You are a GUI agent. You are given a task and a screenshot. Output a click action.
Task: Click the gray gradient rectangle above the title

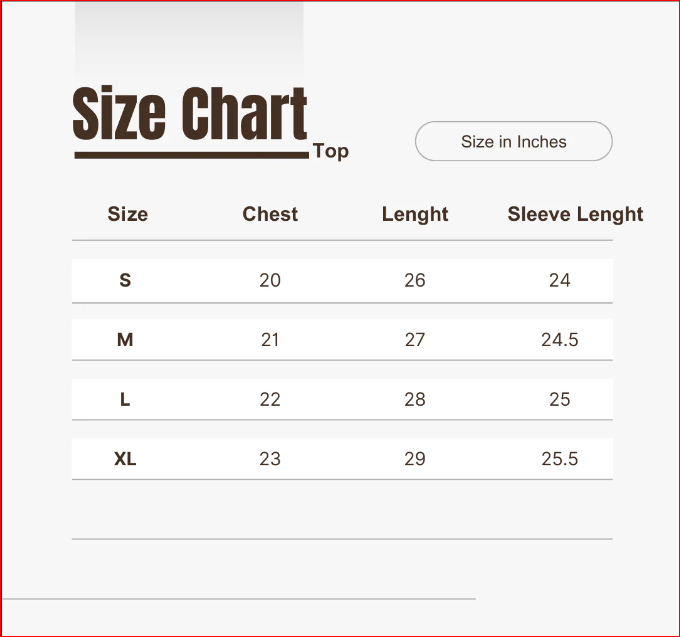pos(189,40)
